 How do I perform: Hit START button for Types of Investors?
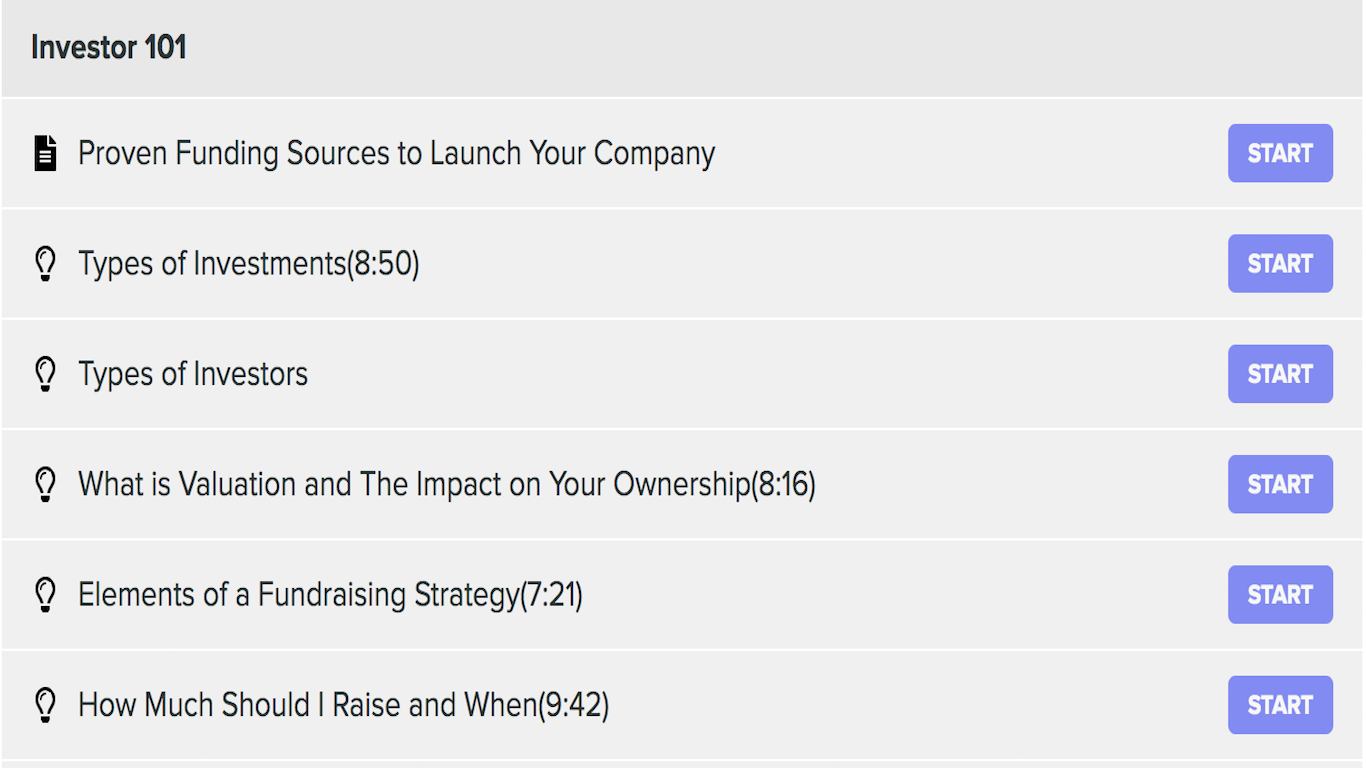(x=1279, y=374)
